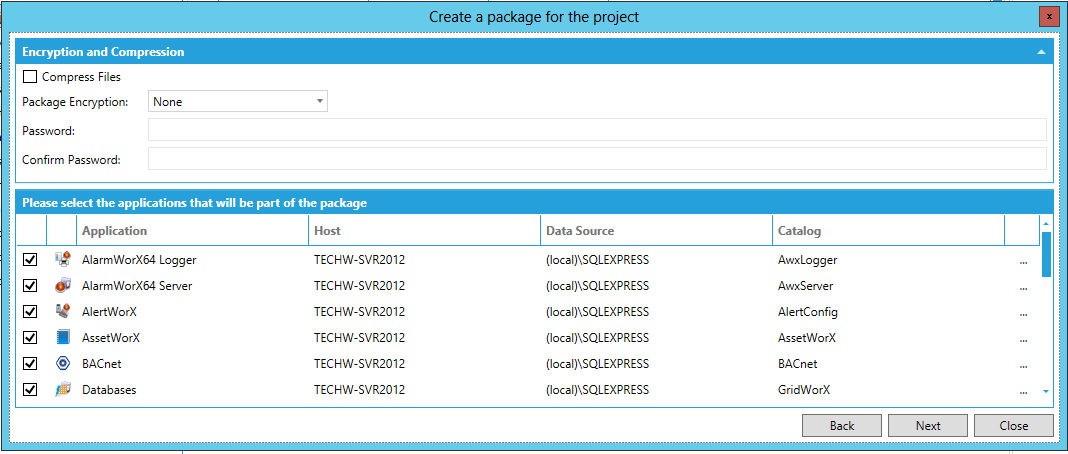Click the Databases application icon
Image resolution: width=1068 pixels, height=454 pixels.
(x=62, y=390)
